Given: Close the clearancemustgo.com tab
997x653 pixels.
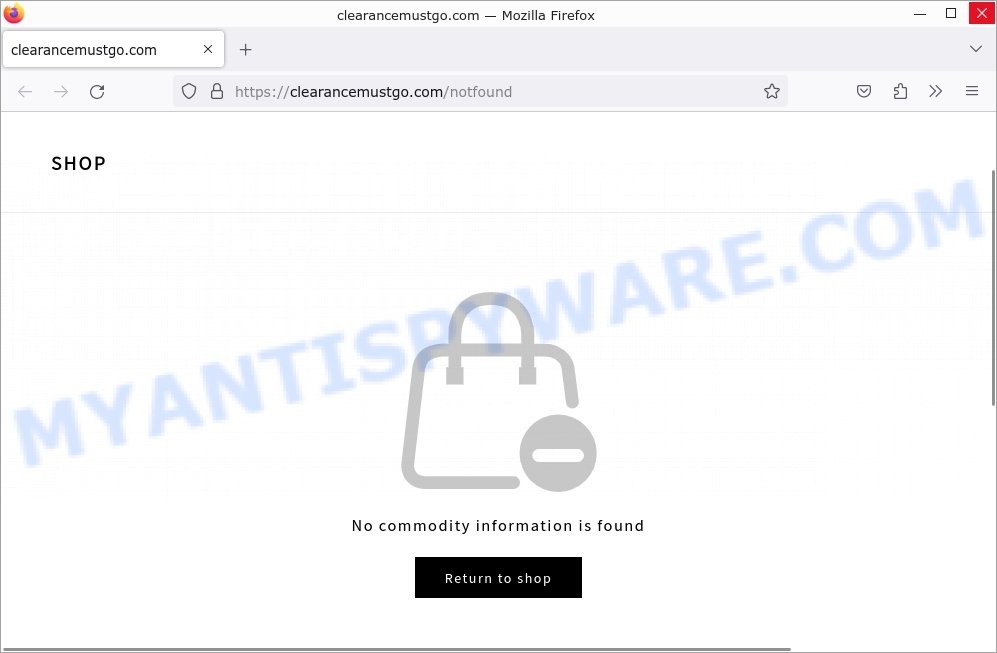Looking at the screenshot, I should [208, 49].
